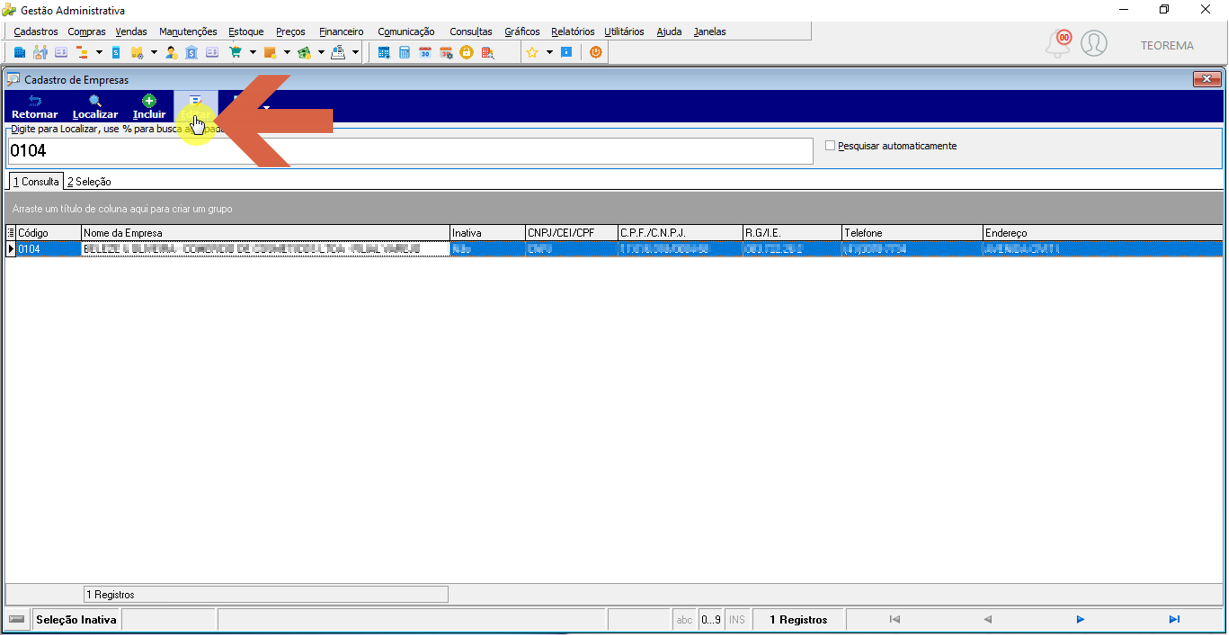
Task: Click the orange power icon in toolbar
Action: 596,52
